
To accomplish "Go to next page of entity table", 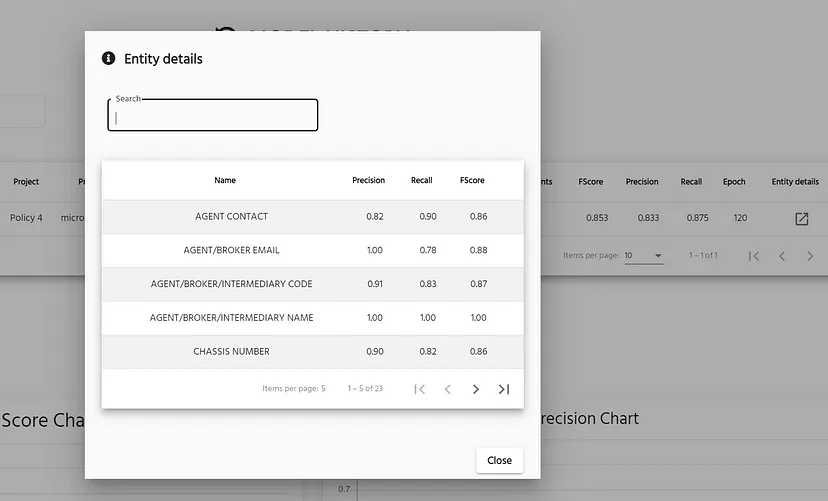I will click(476, 389).
